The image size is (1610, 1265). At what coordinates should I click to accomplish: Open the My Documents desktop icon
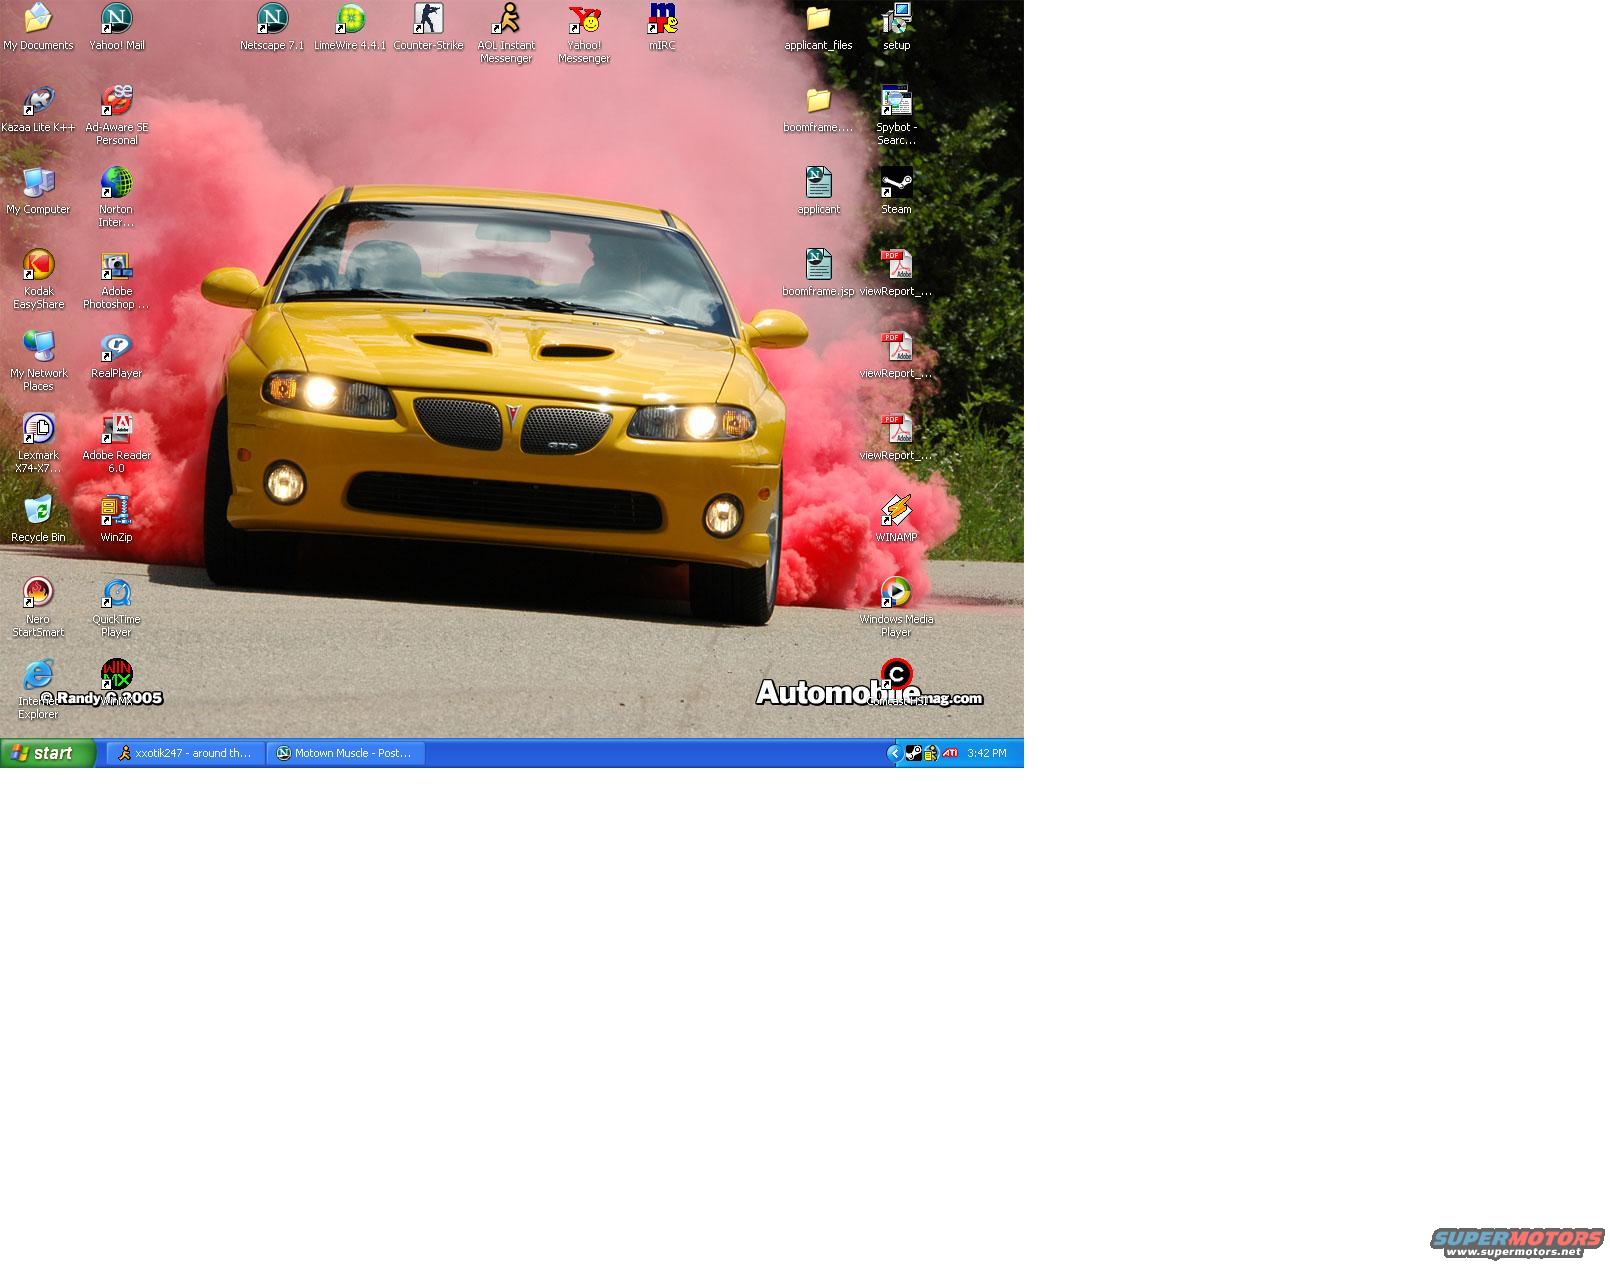(38, 27)
